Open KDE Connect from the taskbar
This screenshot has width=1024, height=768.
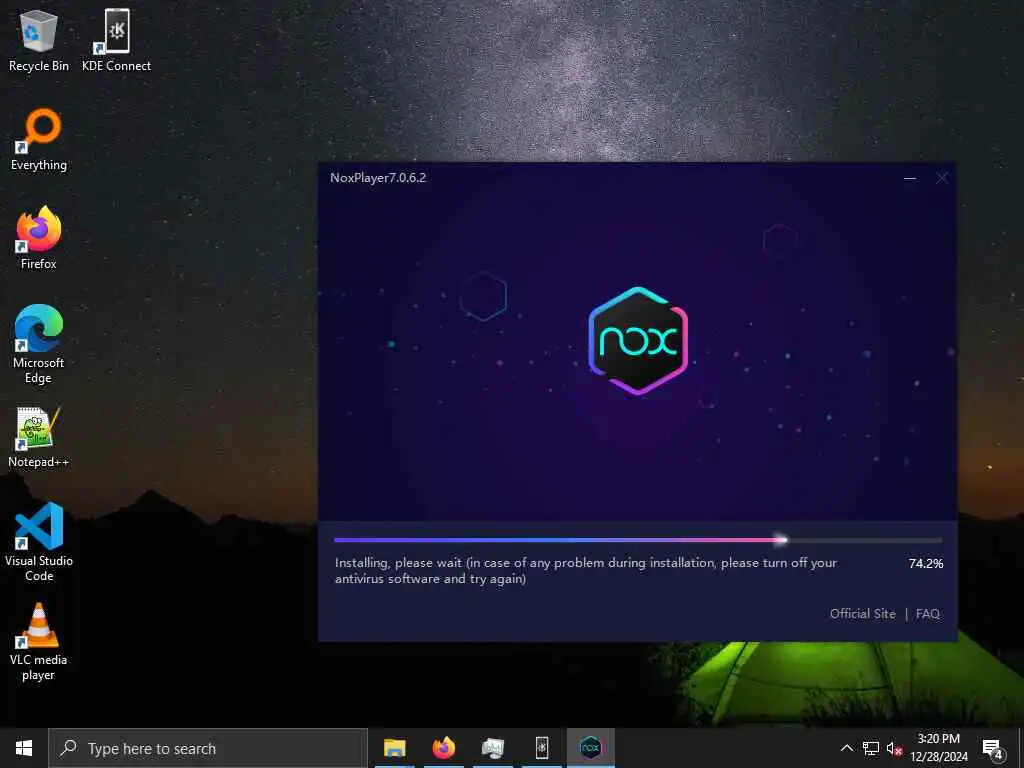point(542,748)
